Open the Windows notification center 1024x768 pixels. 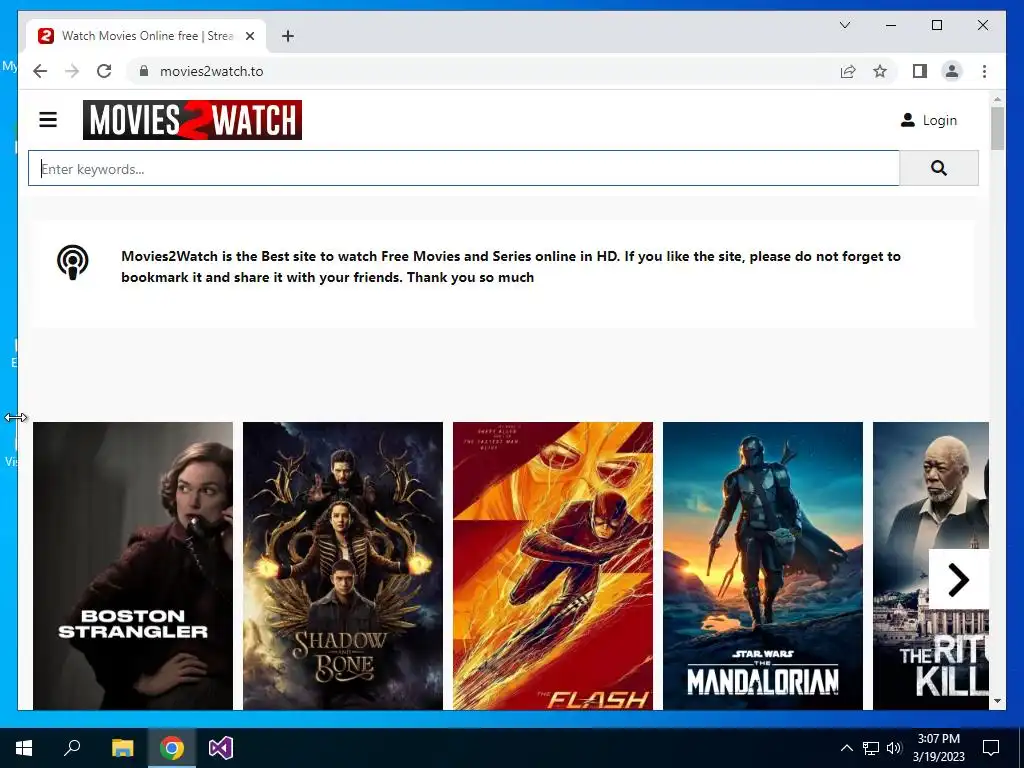click(991, 748)
